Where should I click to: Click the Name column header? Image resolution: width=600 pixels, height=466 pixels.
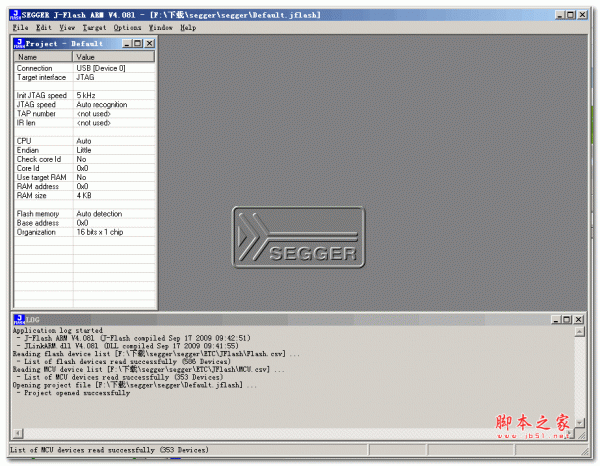(43, 57)
